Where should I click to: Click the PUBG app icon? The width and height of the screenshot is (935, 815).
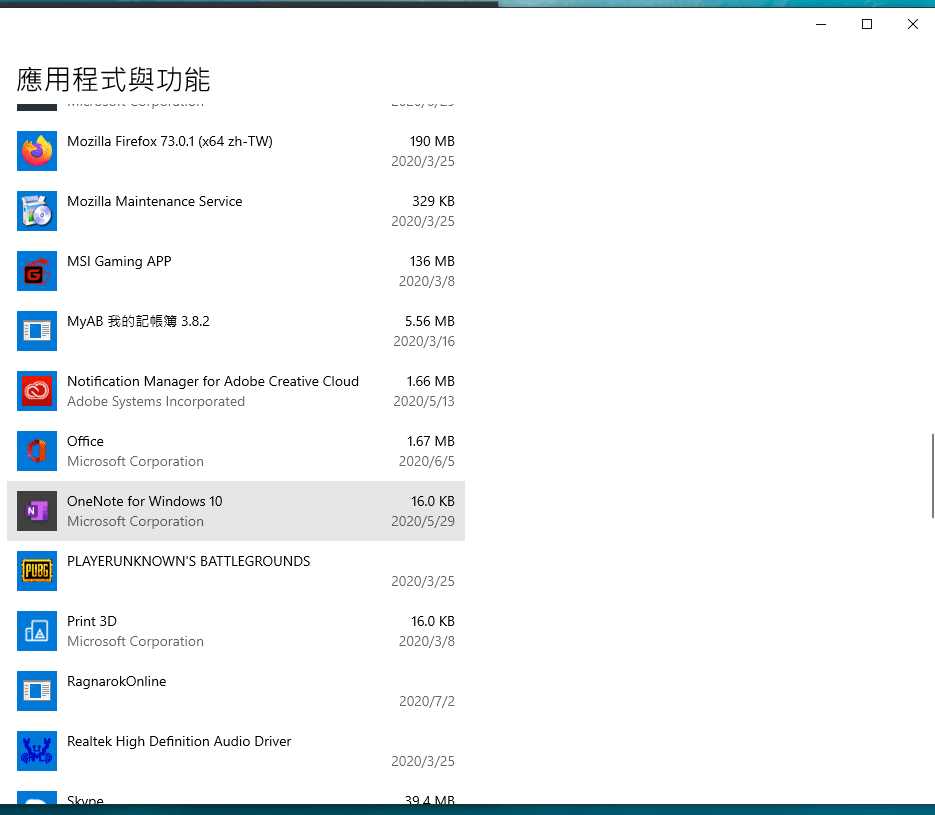click(x=37, y=571)
